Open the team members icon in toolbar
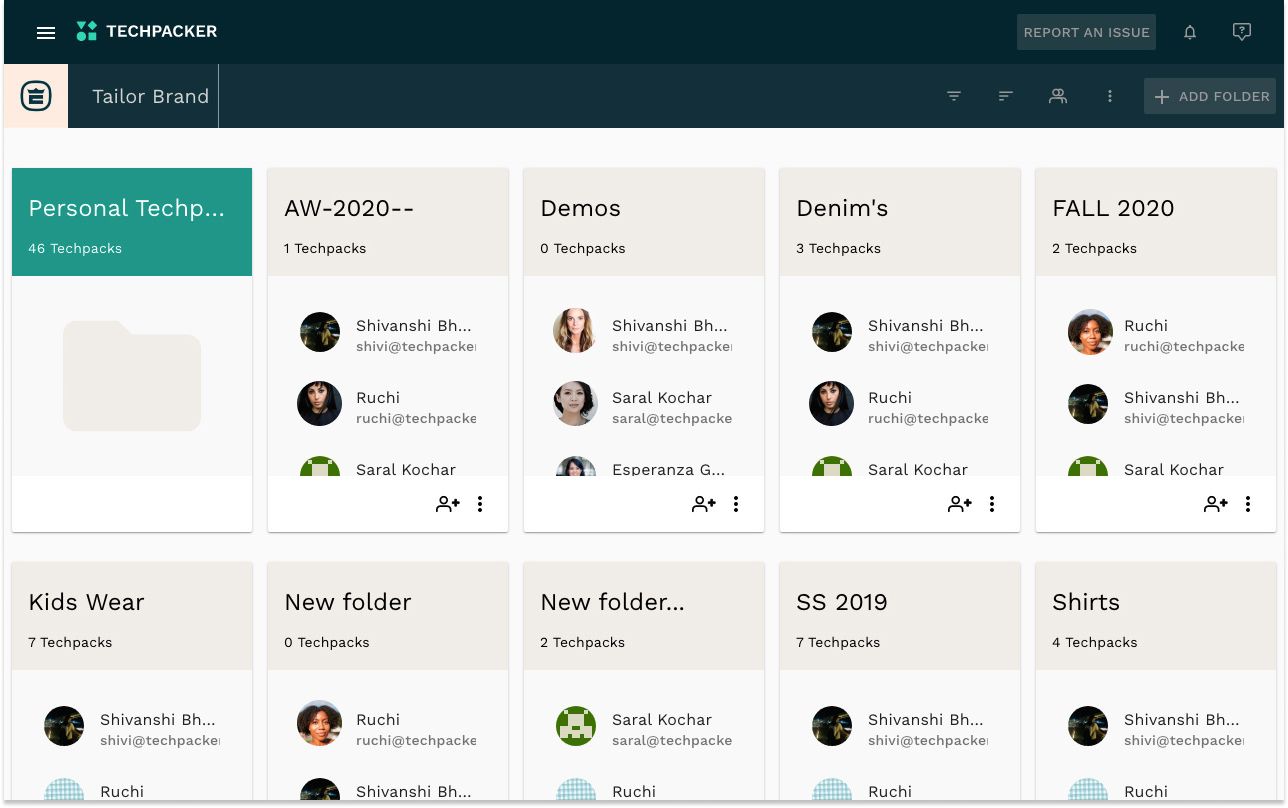The image size is (1288, 808). pos(1058,96)
